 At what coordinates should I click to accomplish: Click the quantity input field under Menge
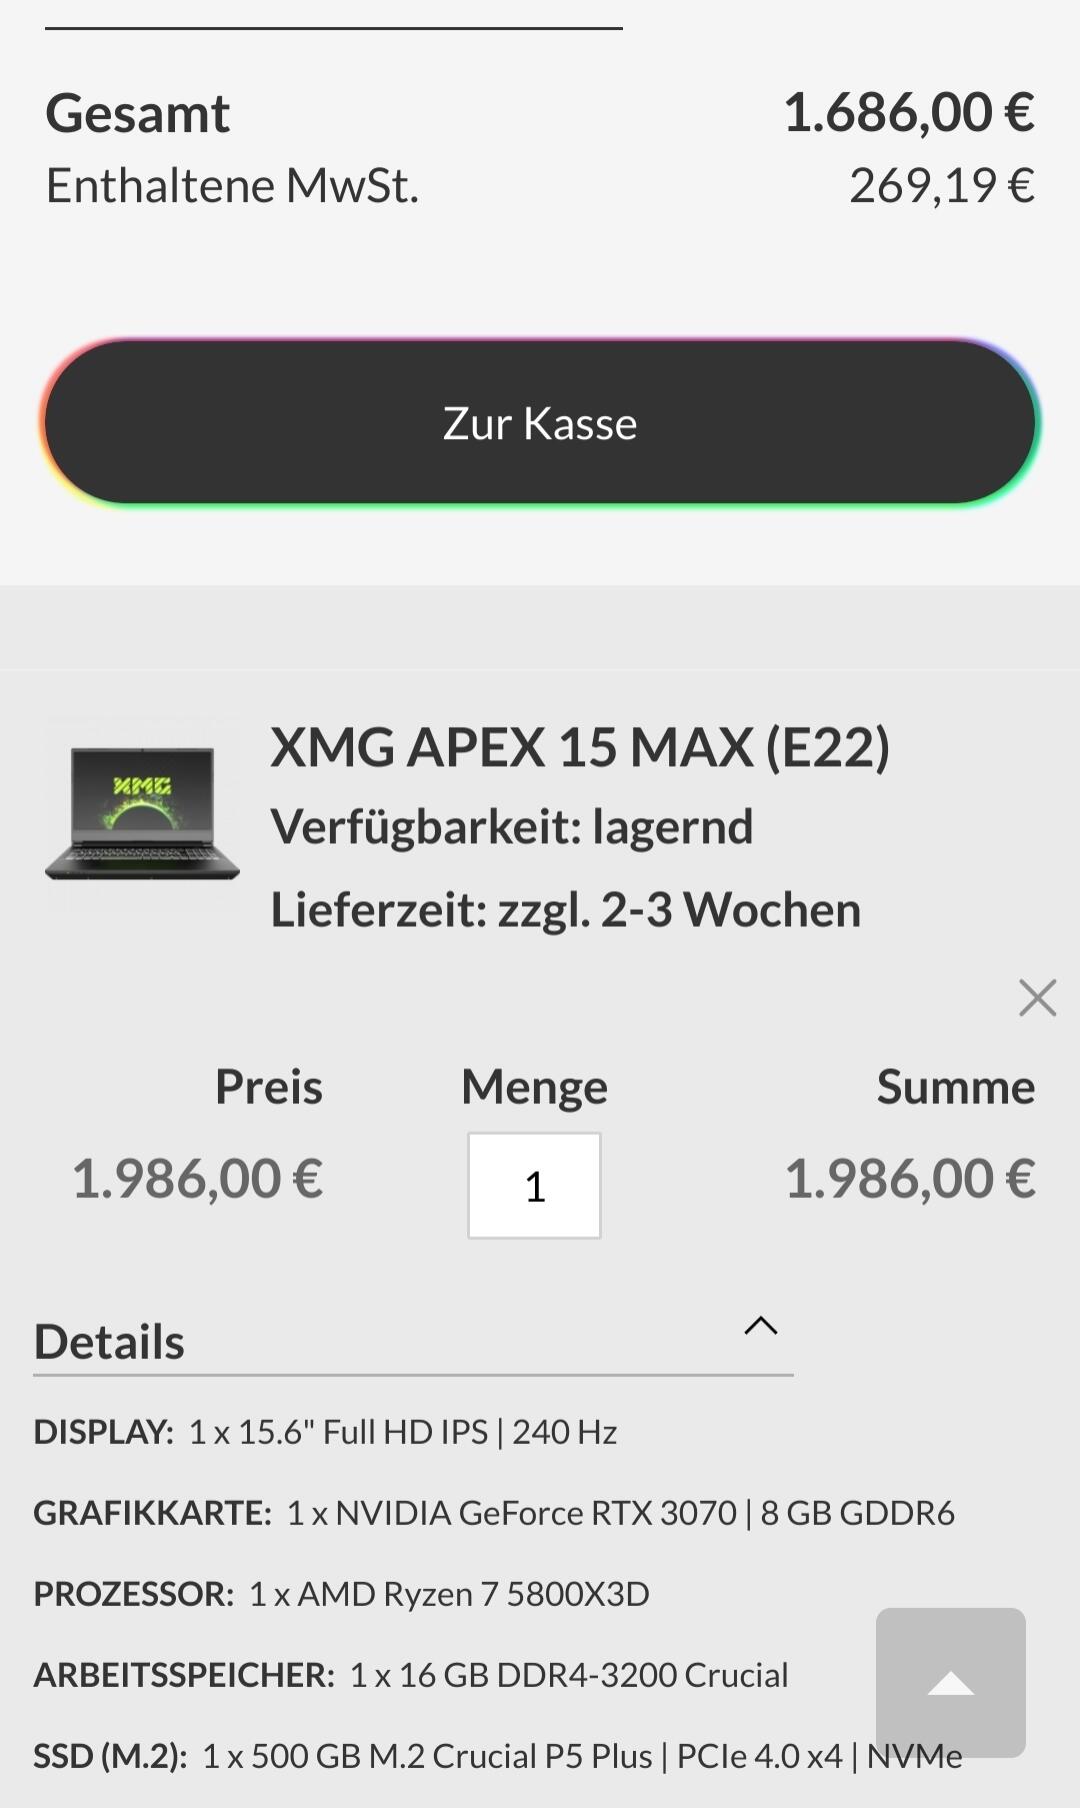pyautogui.click(x=534, y=1185)
